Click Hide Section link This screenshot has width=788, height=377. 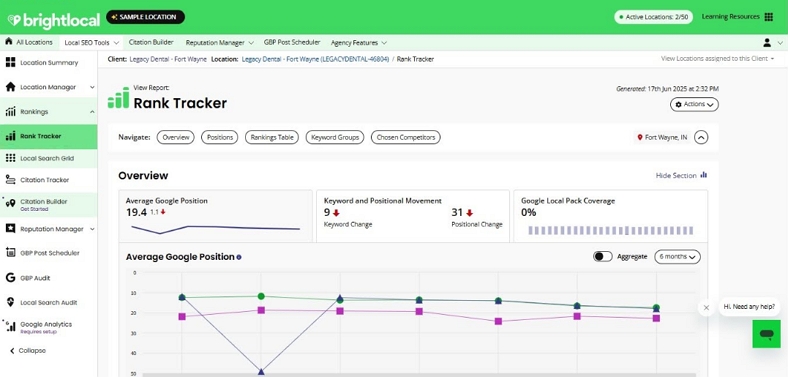676,175
